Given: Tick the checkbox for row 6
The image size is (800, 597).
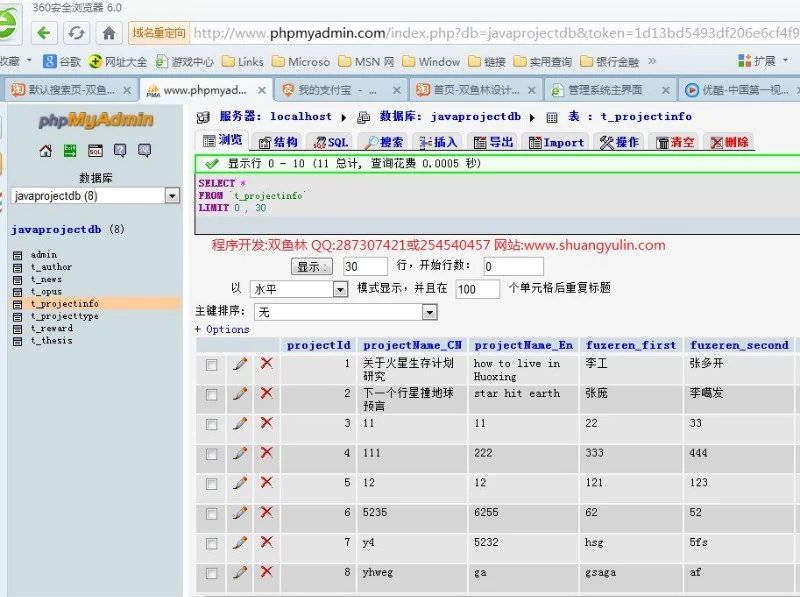Looking at the screenshot, I should [x=211, y=514].
